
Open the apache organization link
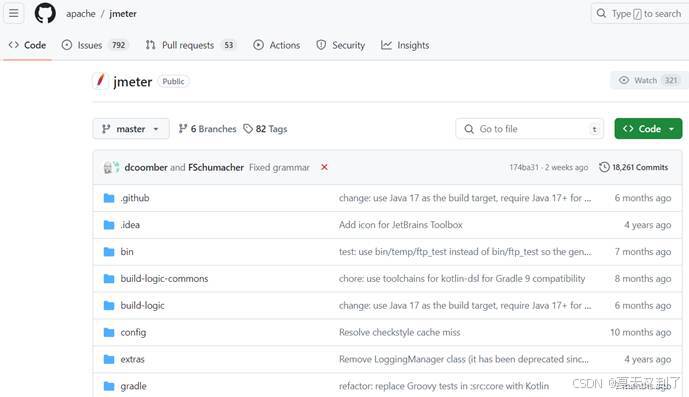tap(80, 14)
